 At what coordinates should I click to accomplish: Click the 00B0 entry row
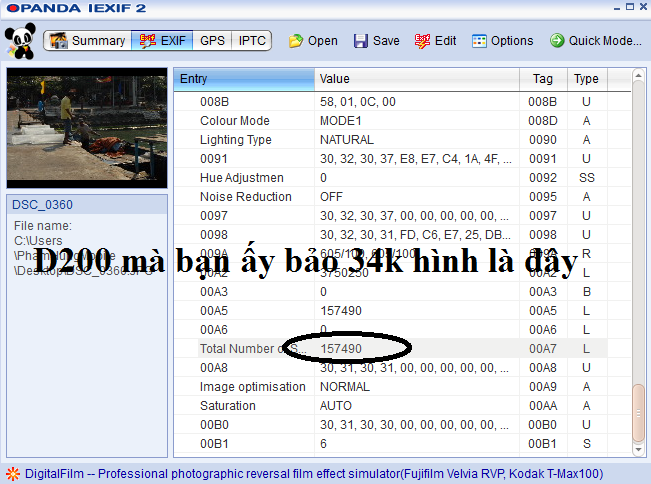click(402, 425)
